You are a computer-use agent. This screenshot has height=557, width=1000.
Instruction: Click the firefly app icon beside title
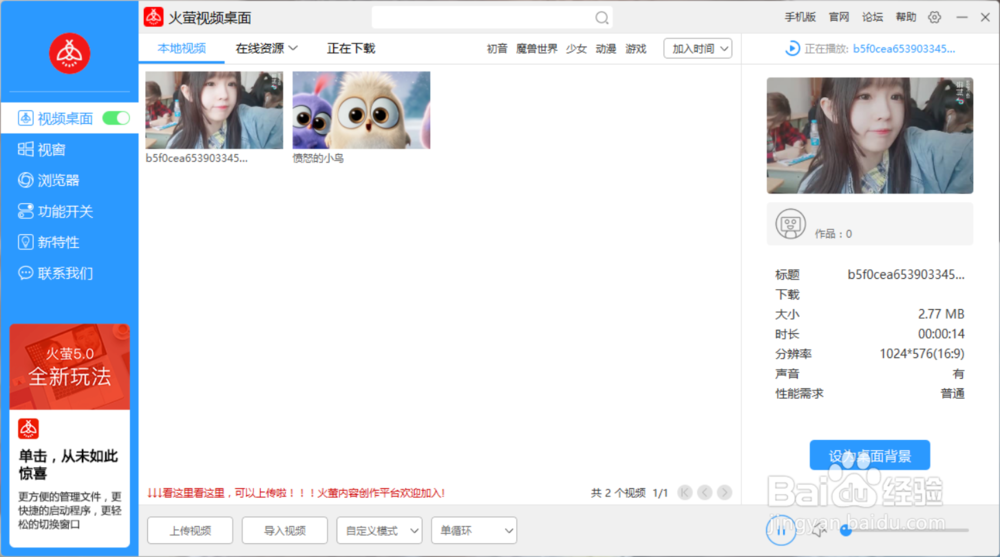coord(153,17)
